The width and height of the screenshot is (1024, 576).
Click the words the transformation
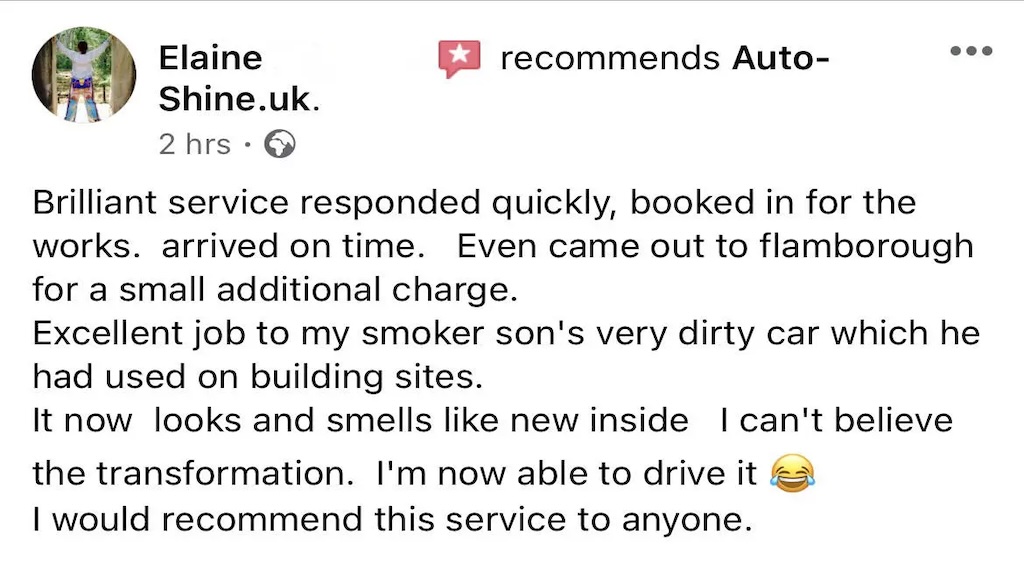[x=193, y=473]
